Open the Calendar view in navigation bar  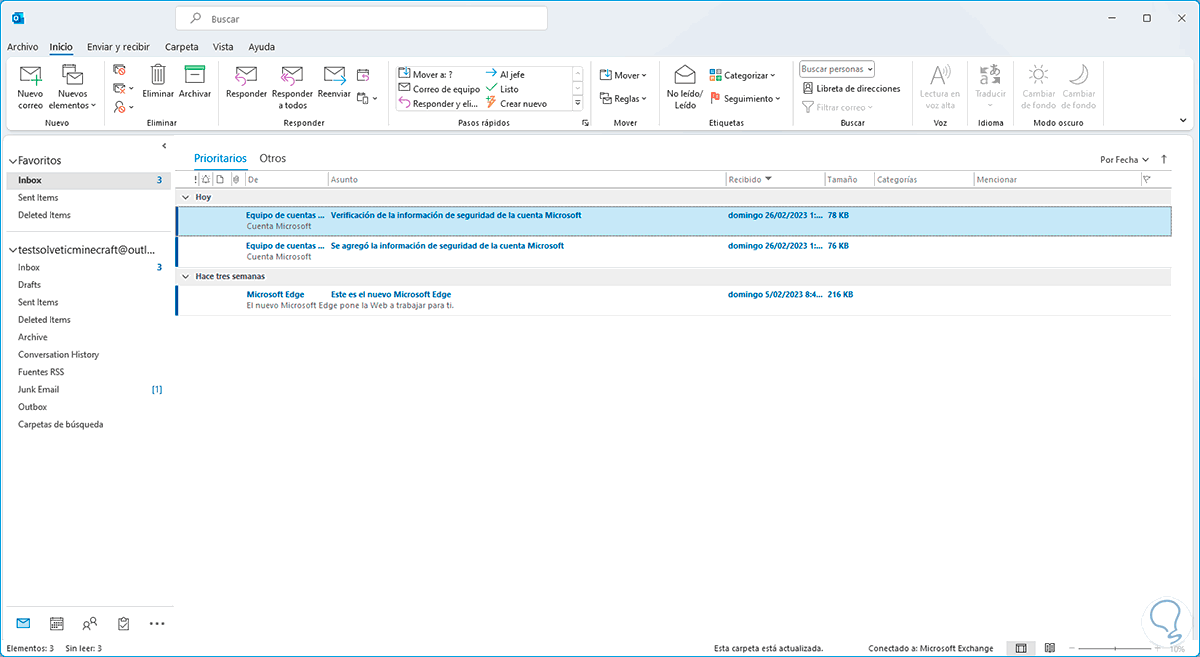tap(57, 623)
